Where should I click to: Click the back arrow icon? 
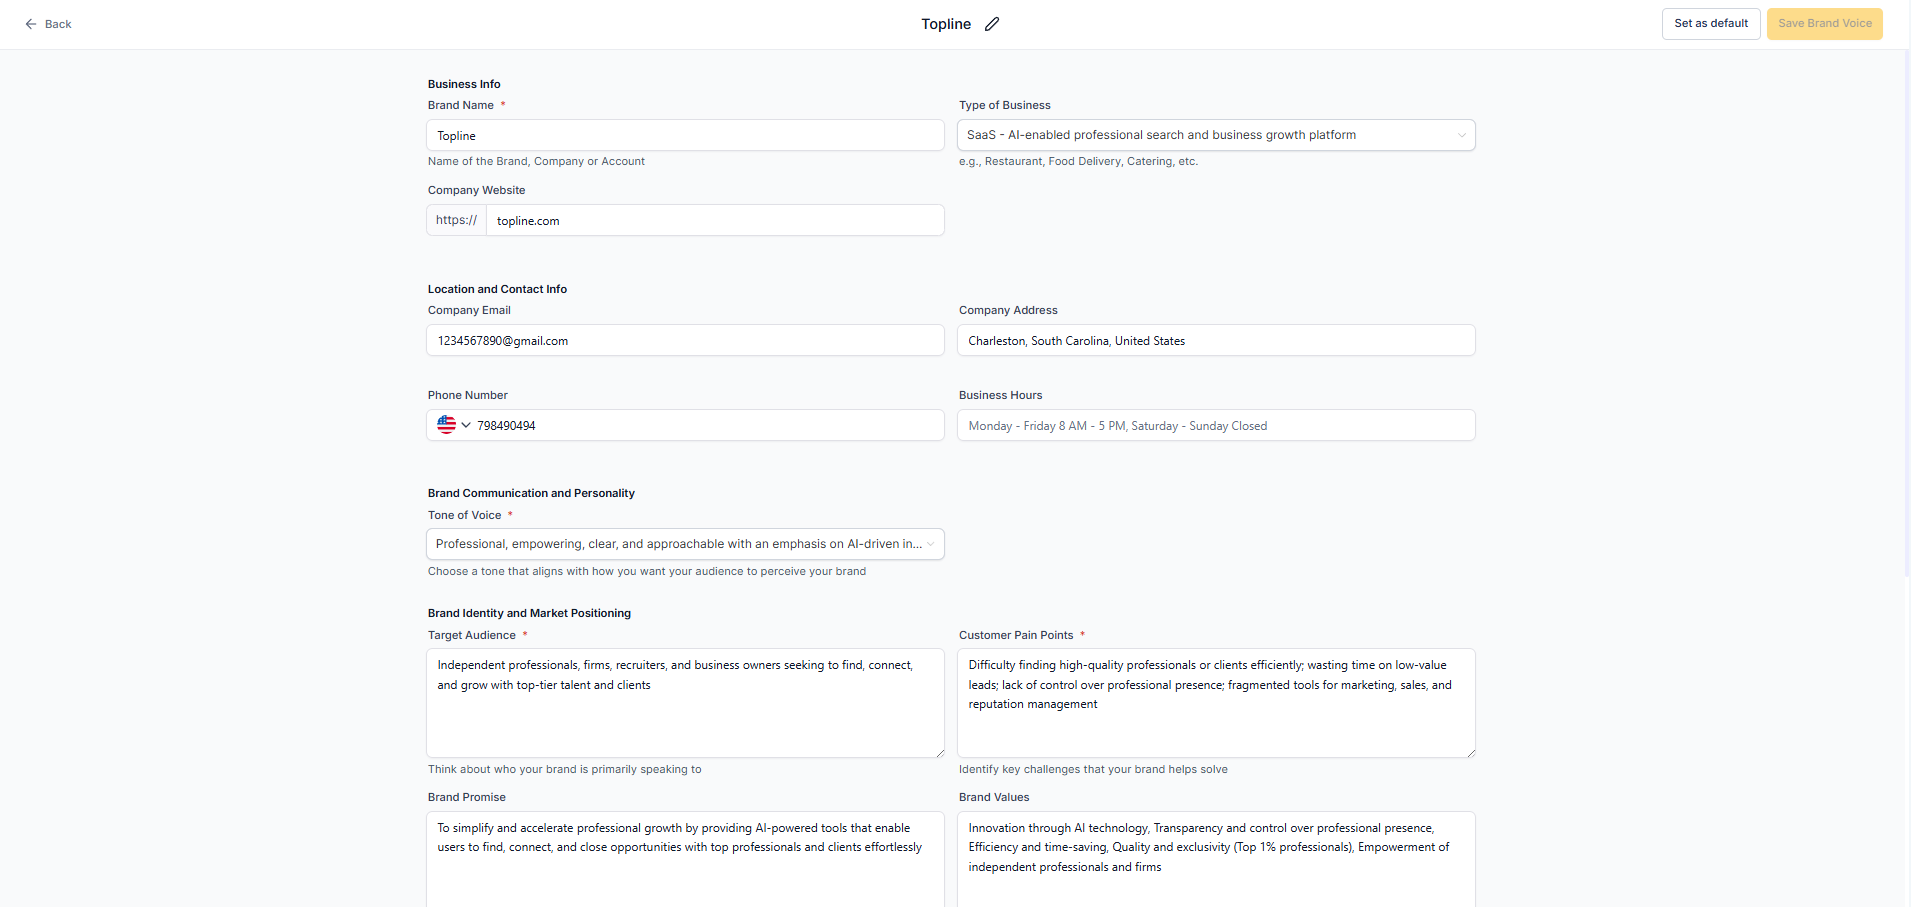click(31, 24)
